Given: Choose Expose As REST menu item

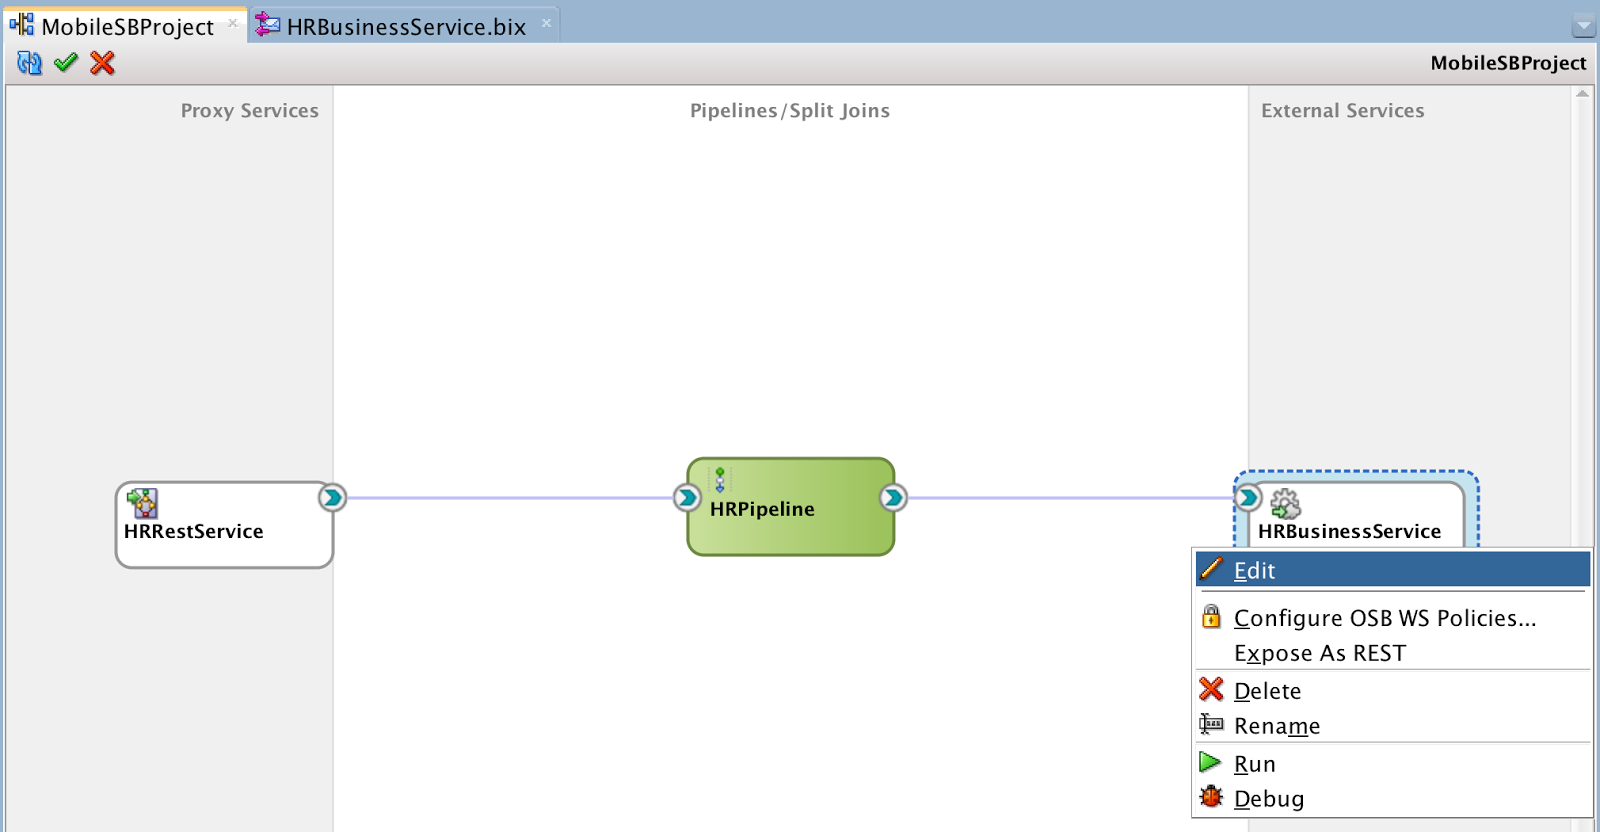Looking at the screenshot, I should click(1392, 653).
